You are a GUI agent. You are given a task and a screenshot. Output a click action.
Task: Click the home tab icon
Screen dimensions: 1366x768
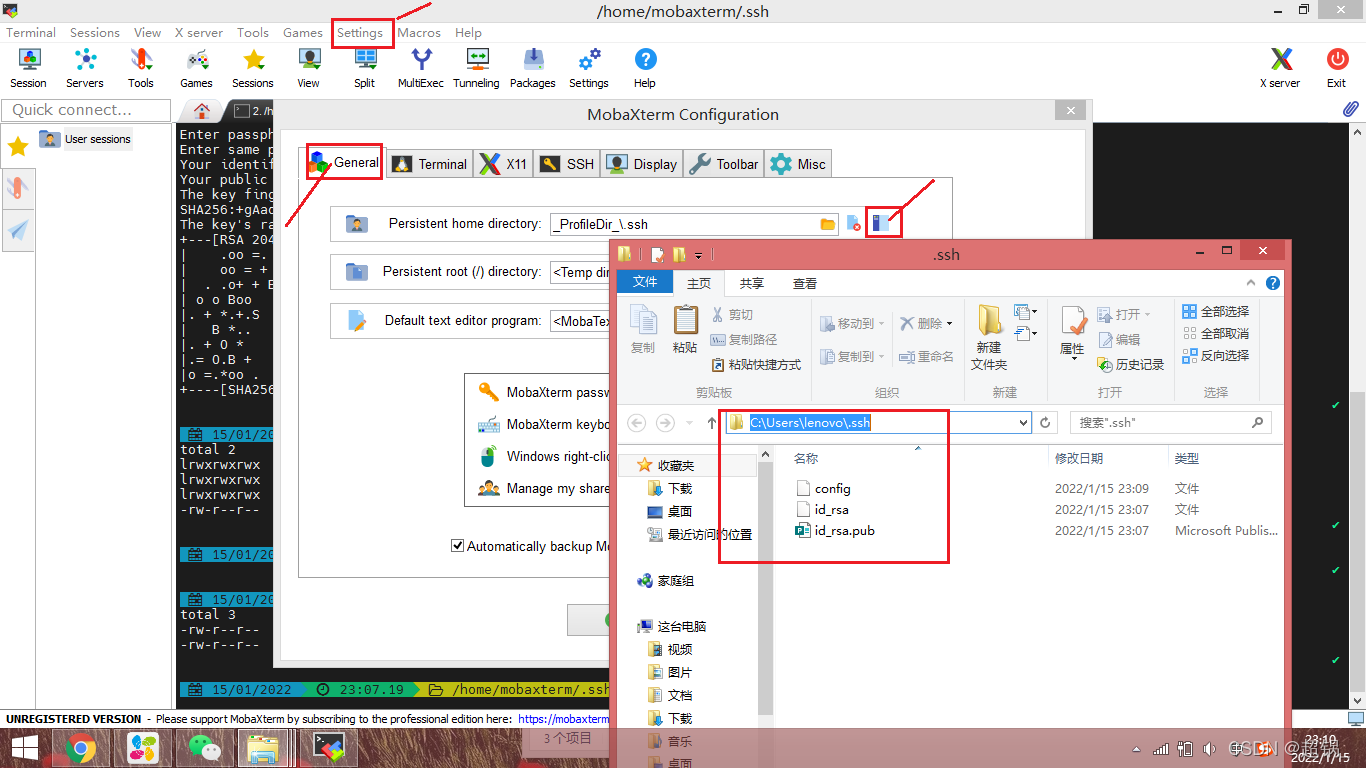pos(202,110)
